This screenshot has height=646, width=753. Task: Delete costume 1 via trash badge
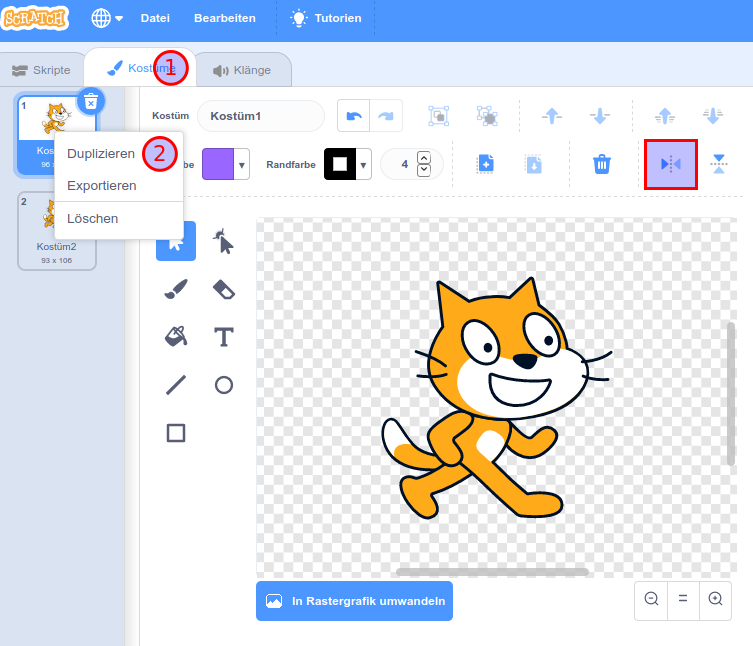pyautogui.click(x=91, y=101)
